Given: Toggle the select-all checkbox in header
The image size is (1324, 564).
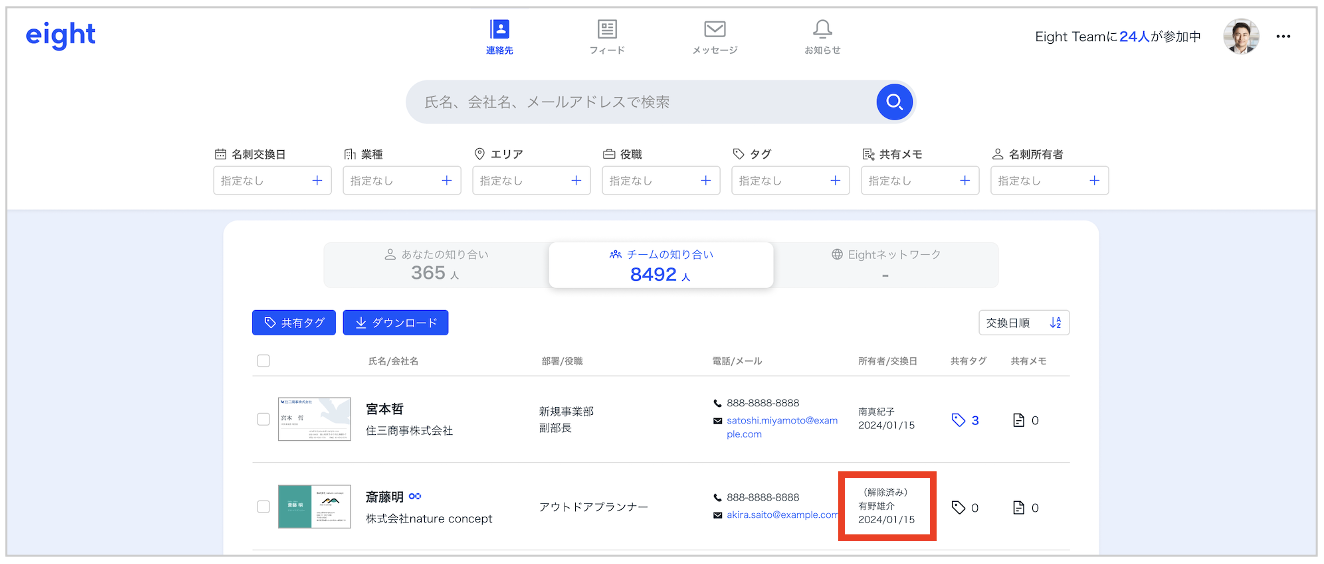Looking at the screenshot, I should coord(264,361).
